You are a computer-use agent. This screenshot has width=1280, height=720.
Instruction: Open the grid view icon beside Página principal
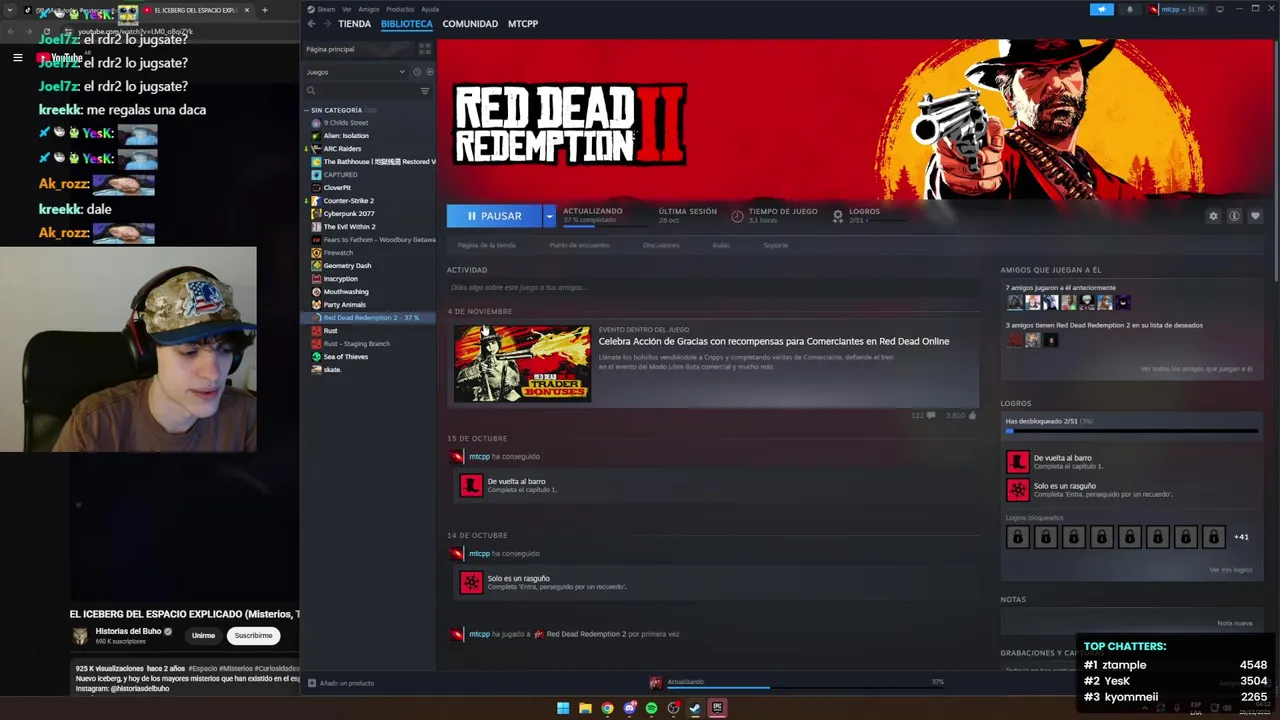point(425,49)
